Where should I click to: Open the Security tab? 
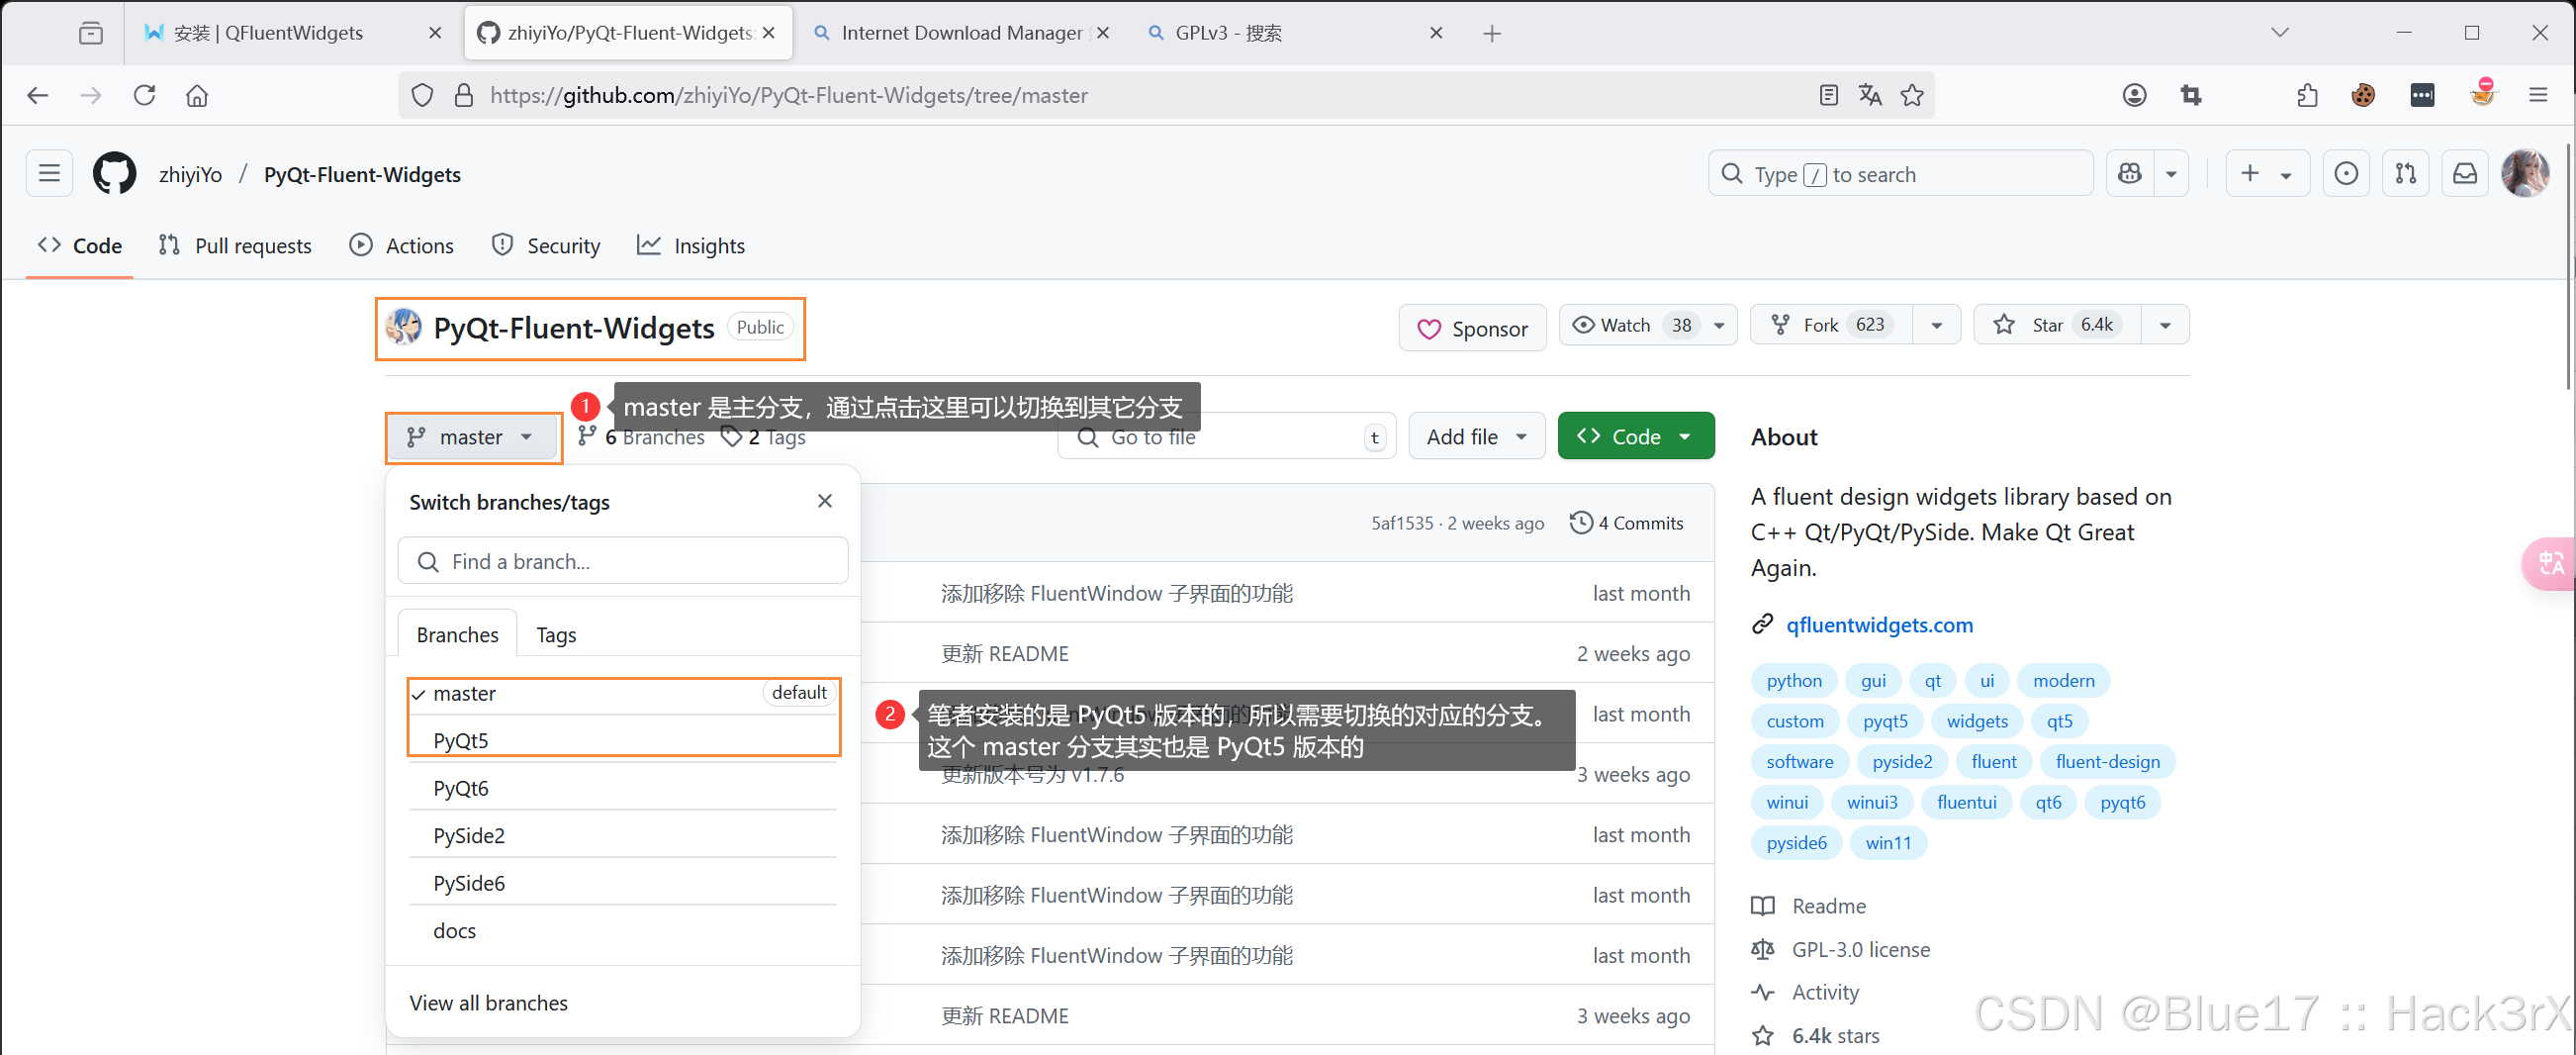pyautogui.click(x=546, y=245)
